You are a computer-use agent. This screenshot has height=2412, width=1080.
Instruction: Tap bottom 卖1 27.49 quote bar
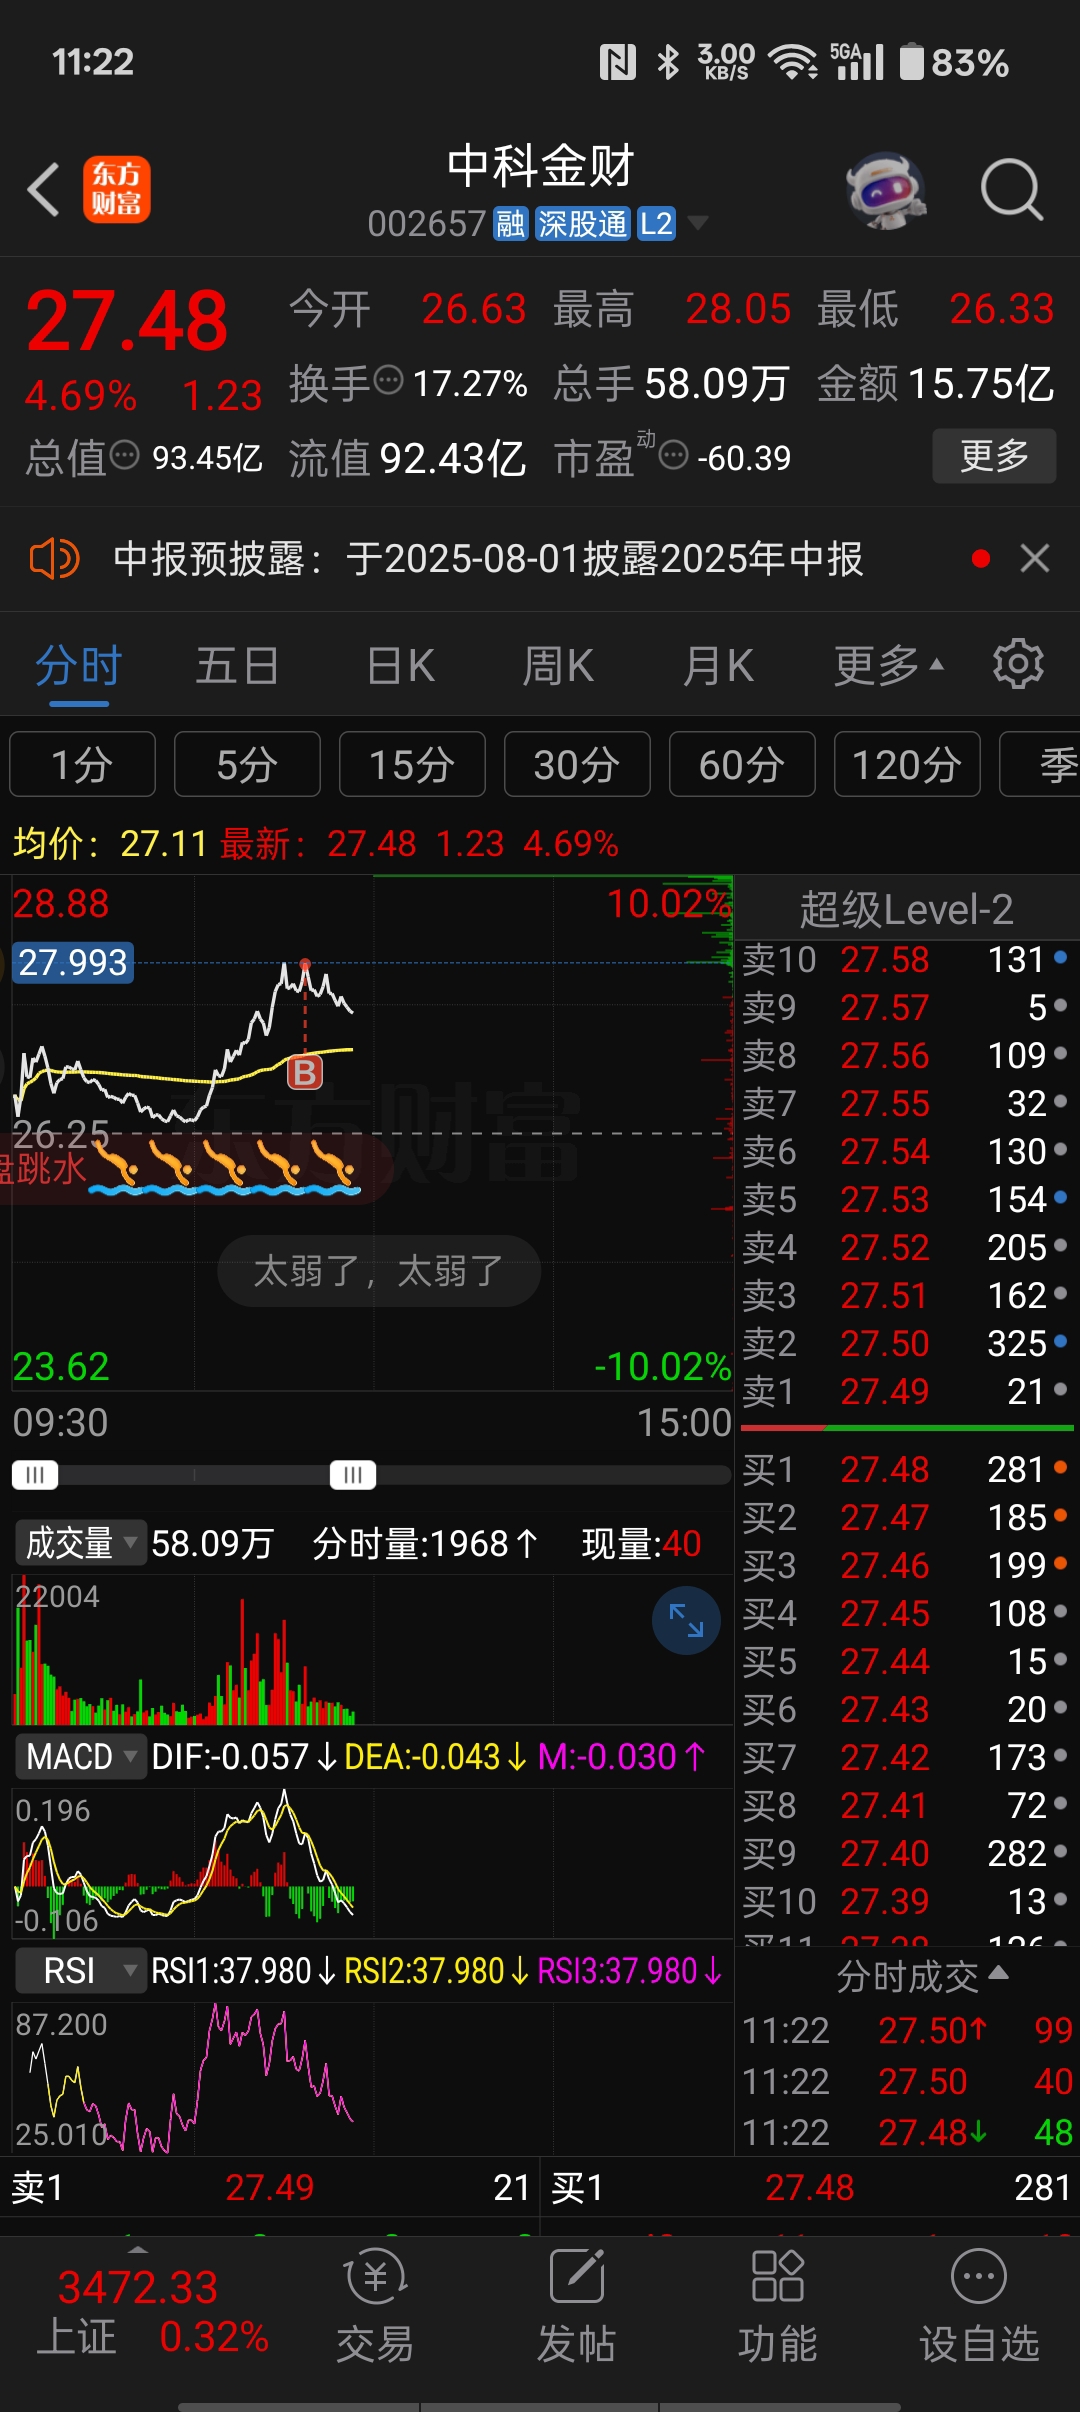coord(269,2187)
